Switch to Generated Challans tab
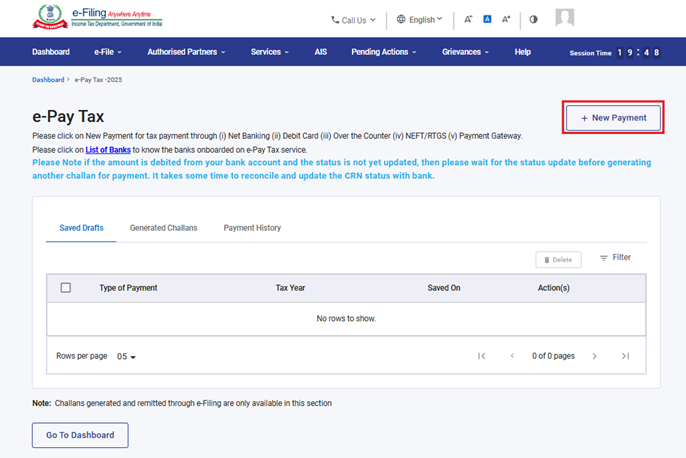 pos(163,228)
